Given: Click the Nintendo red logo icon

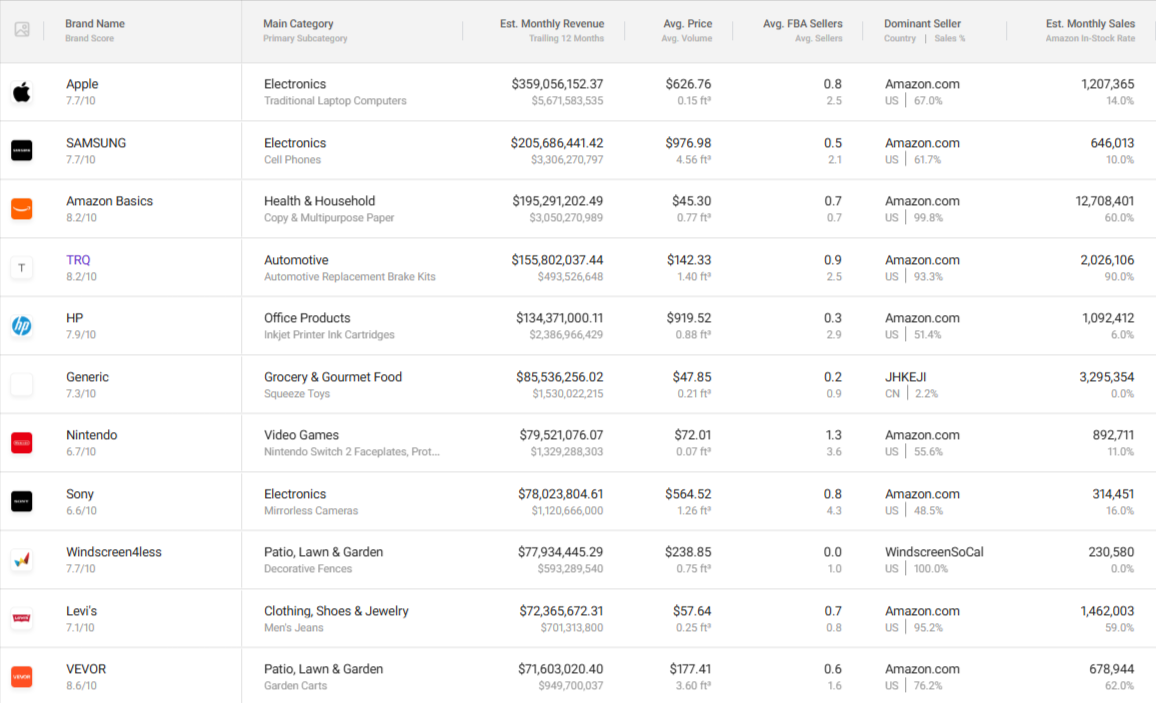Looking at the screenshot, I should click(x=21, y=443).
